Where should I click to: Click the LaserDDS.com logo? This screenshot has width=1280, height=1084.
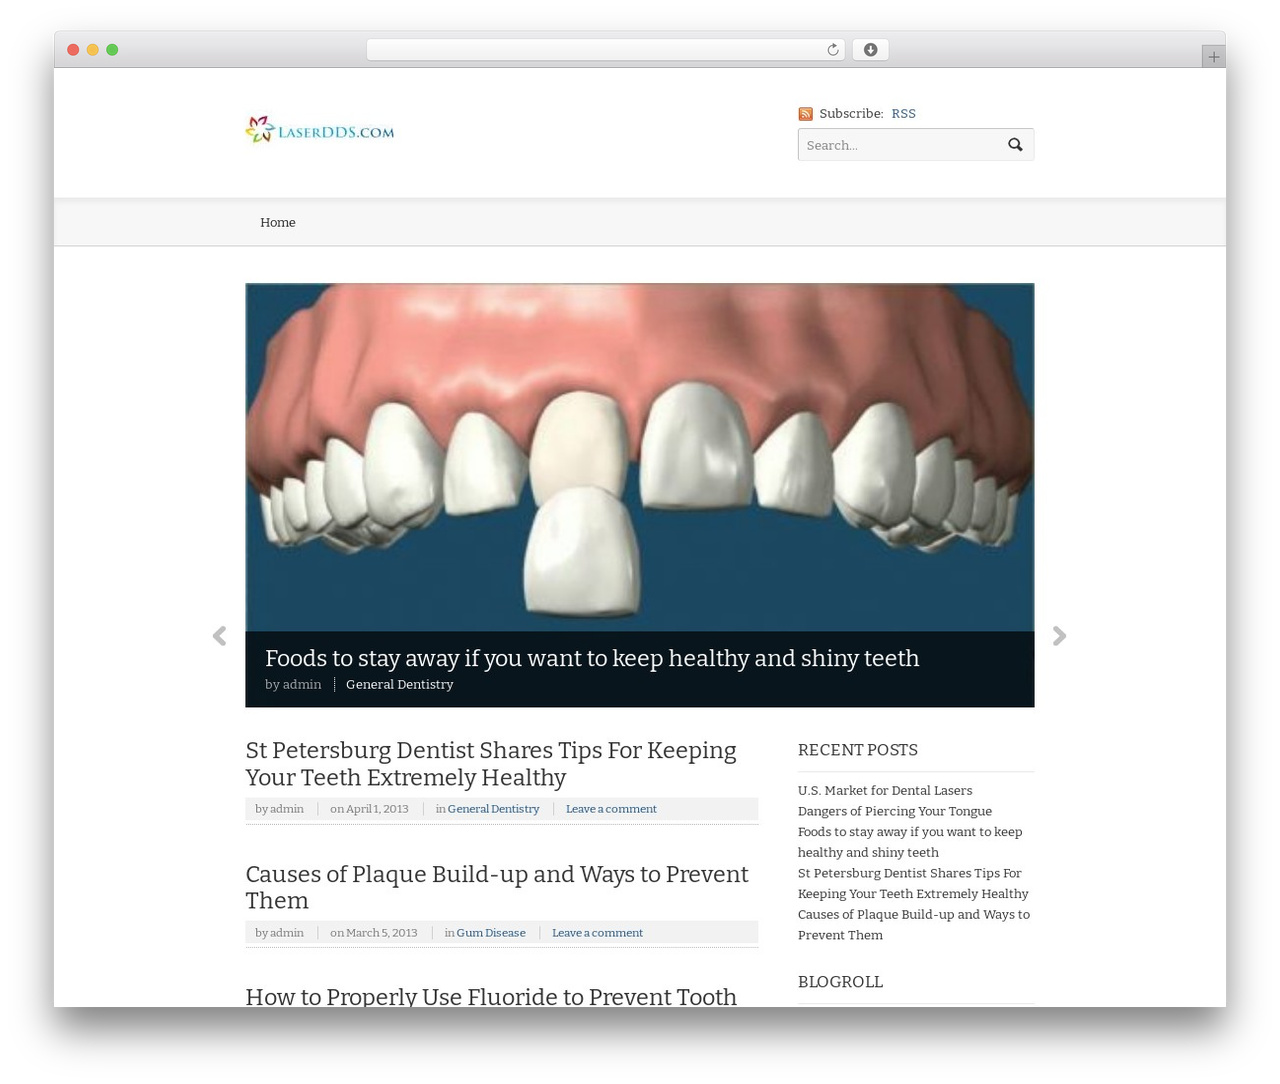point(320,130)
